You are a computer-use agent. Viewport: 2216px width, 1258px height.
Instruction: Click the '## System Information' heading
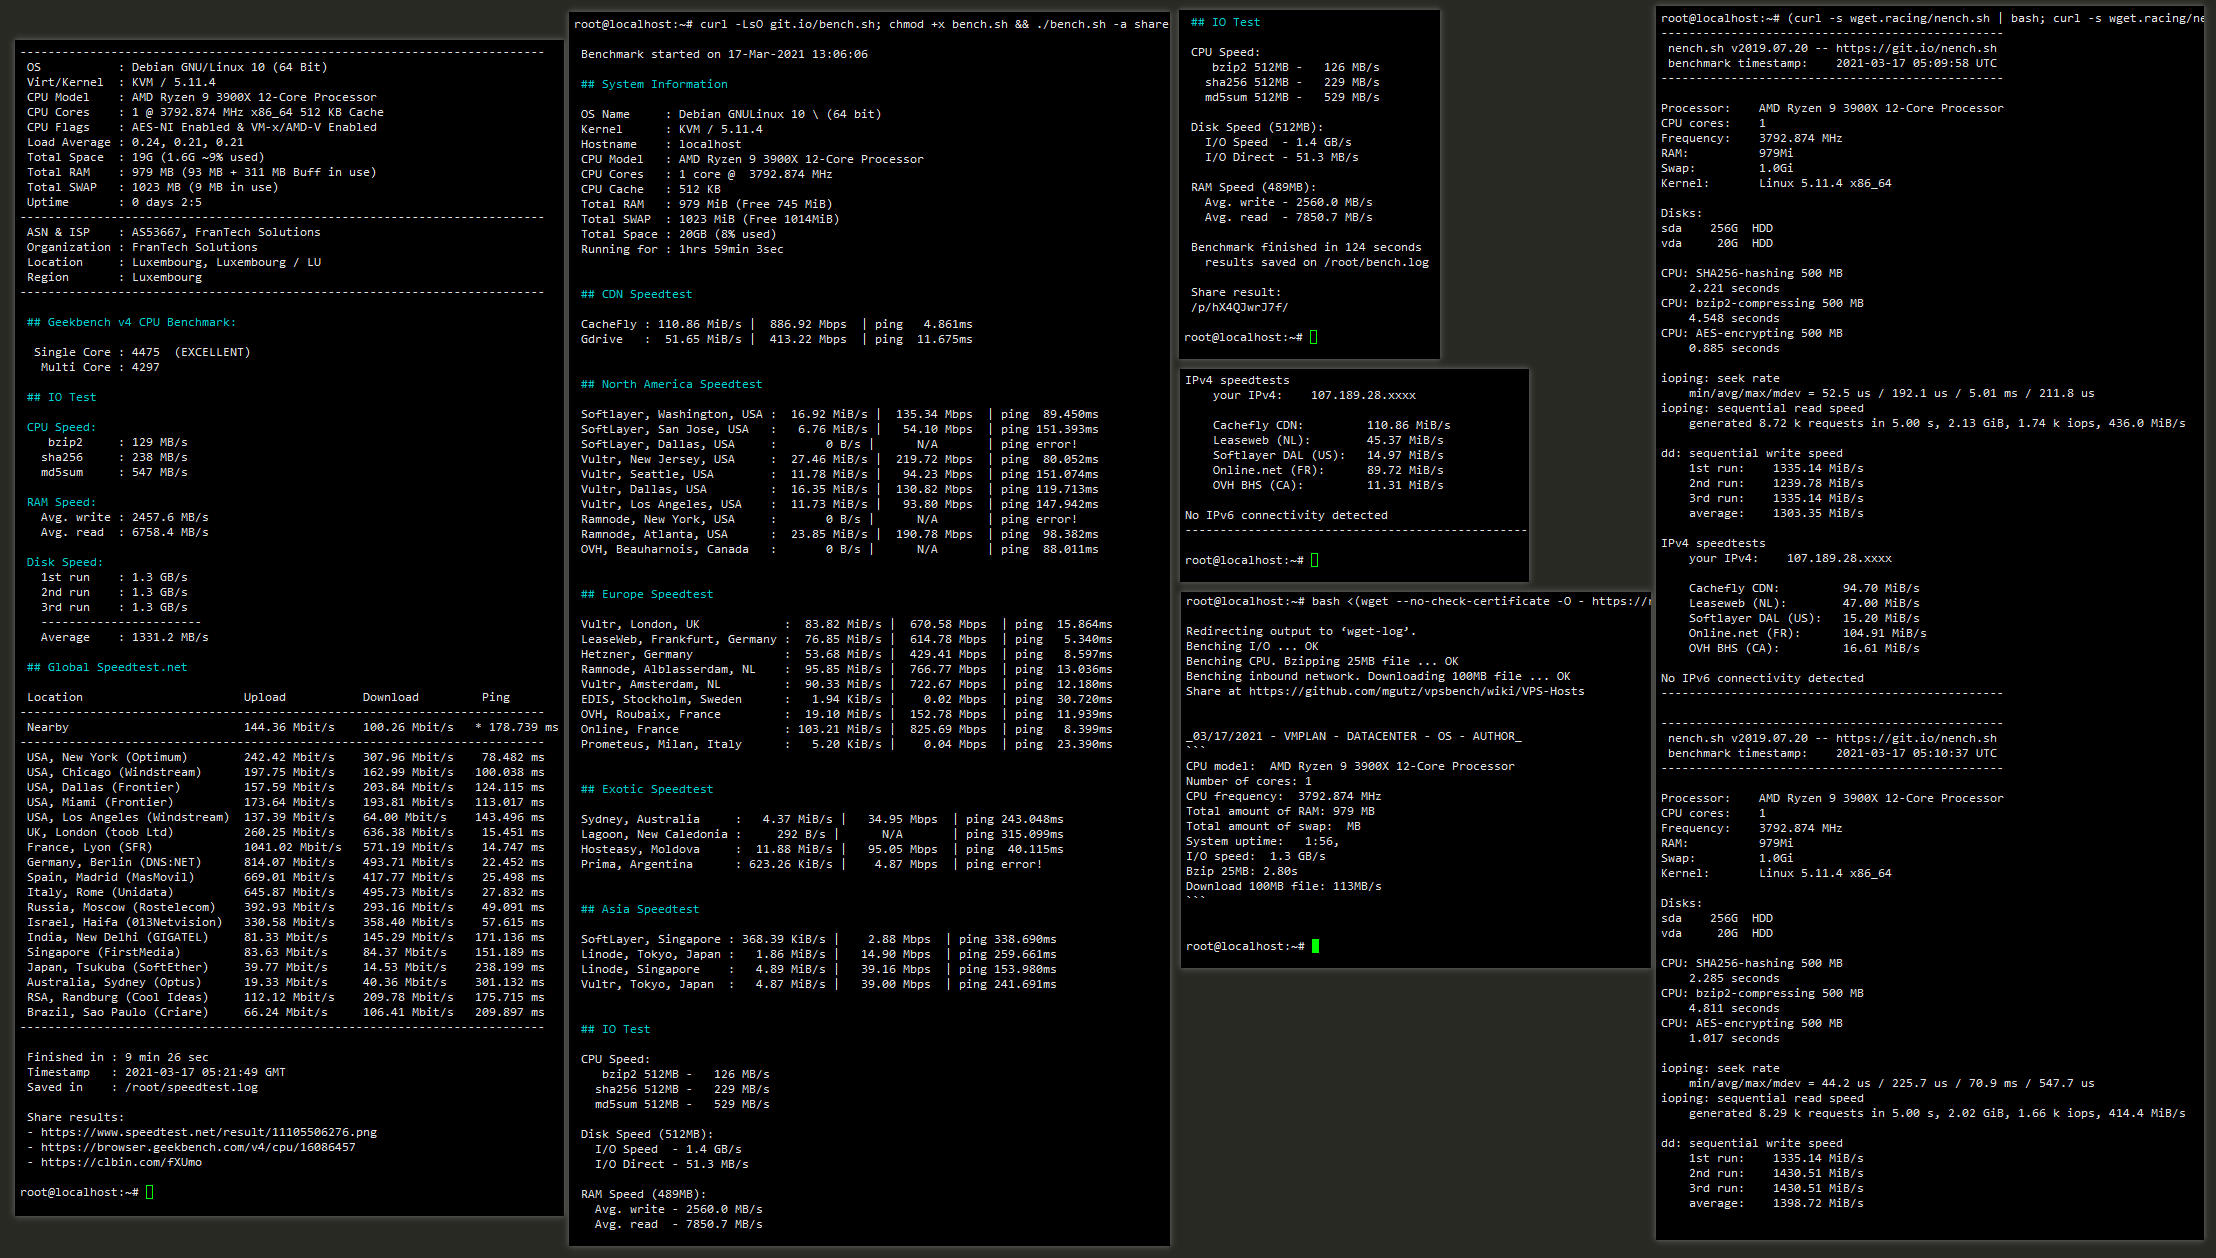click(654, 84)
